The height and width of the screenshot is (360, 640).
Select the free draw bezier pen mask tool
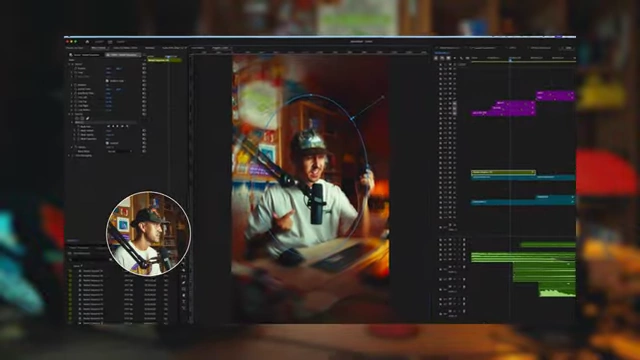87,118
